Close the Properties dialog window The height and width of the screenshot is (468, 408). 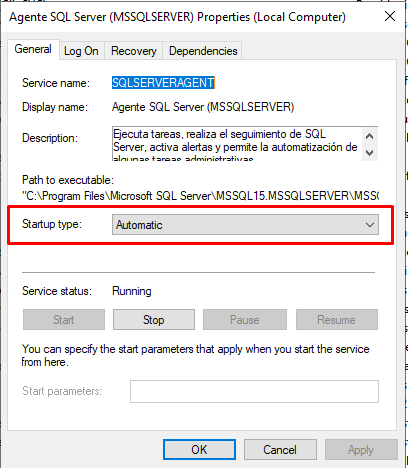click(390, 16)
